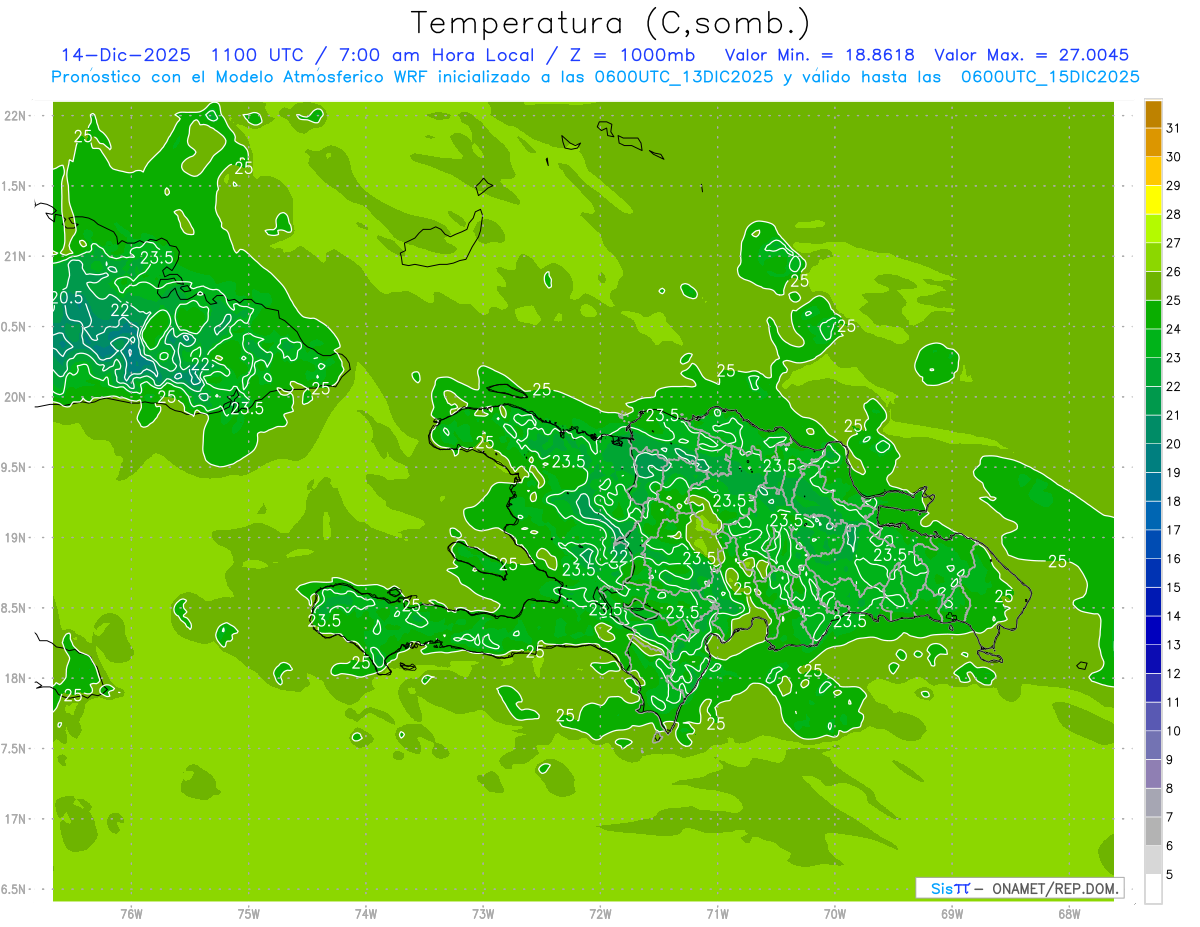Click the '21N' latitude axis label
Screen dimensions: 1200x927
point(16,256)
